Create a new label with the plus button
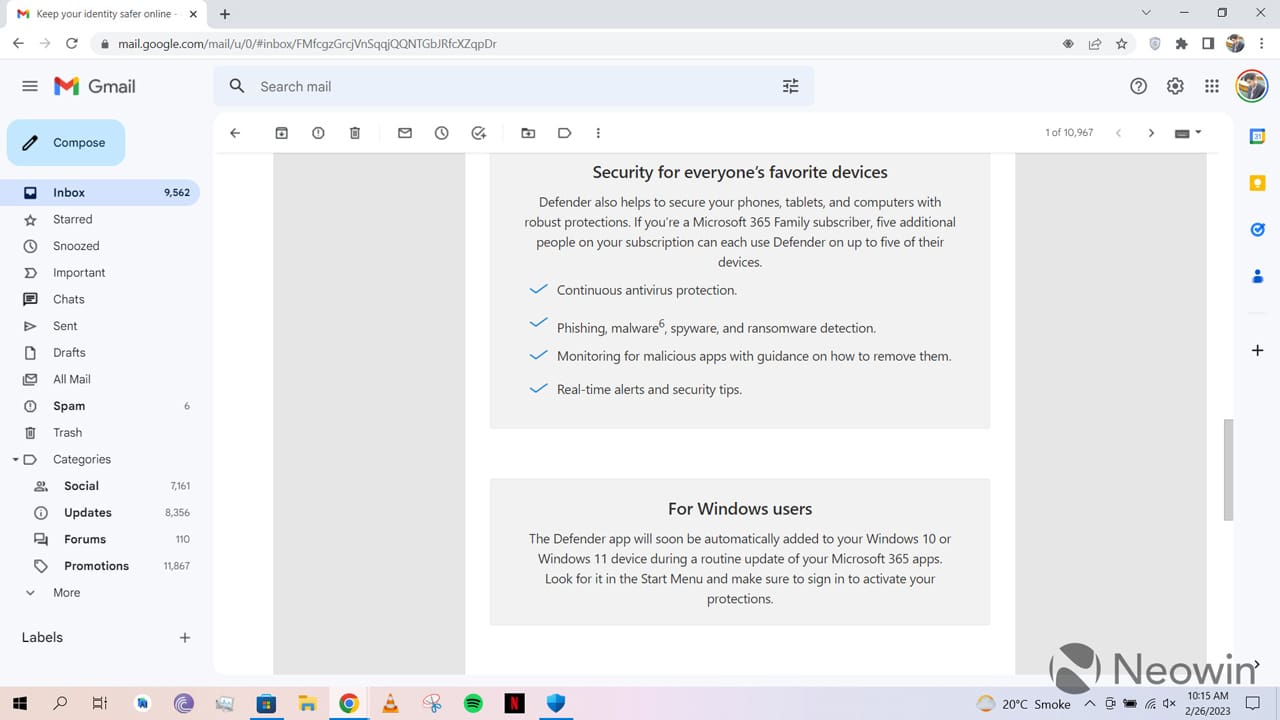 (184, 638)
